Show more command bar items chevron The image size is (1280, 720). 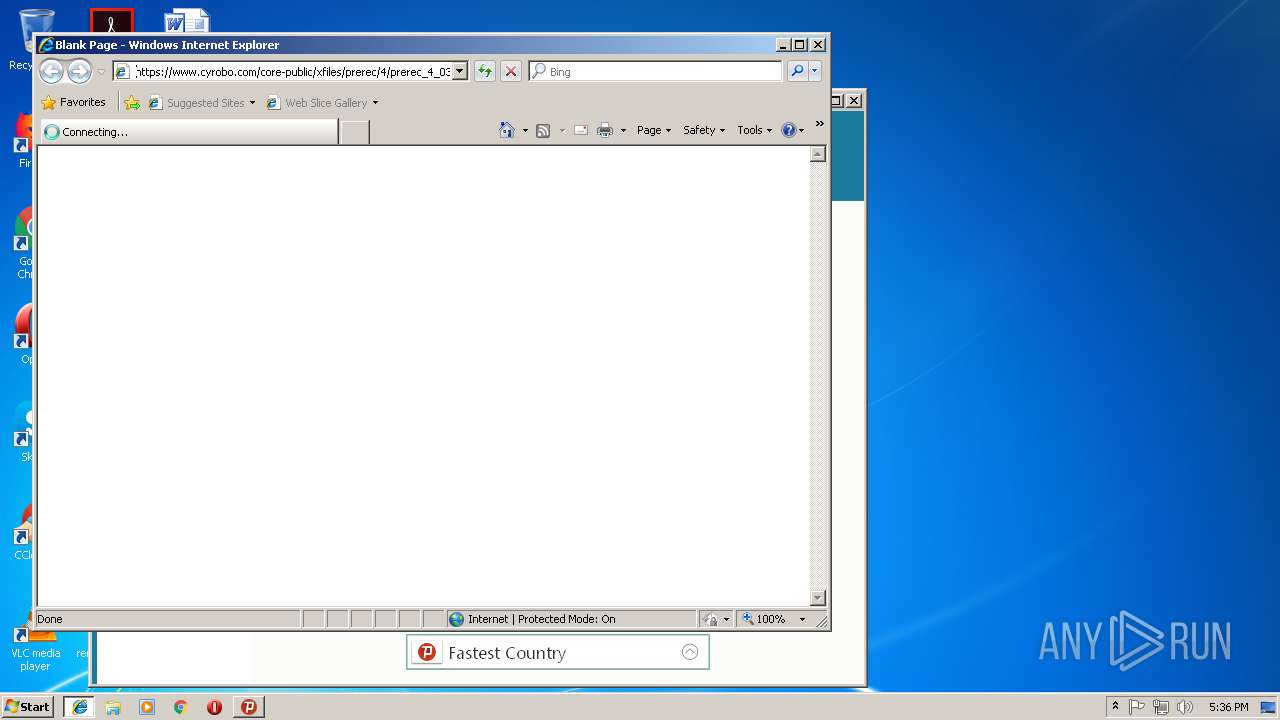[820, 124]
